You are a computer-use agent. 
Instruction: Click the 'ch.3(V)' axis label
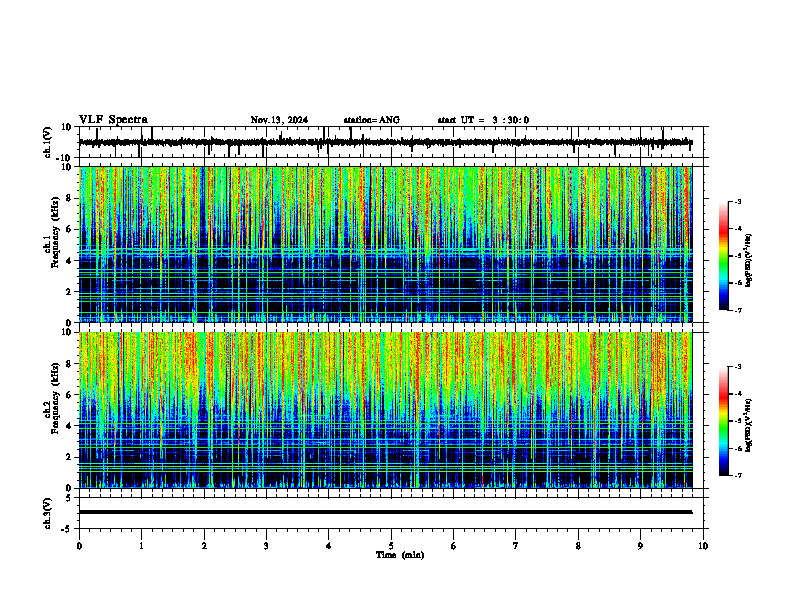(x=48, y=514)
